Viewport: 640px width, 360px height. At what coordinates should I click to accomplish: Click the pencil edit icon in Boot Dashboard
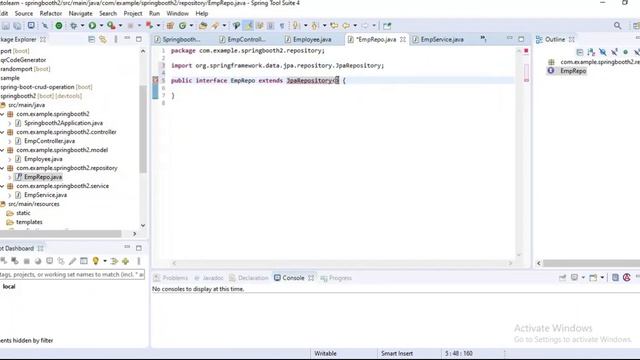(x=72, y=261)
